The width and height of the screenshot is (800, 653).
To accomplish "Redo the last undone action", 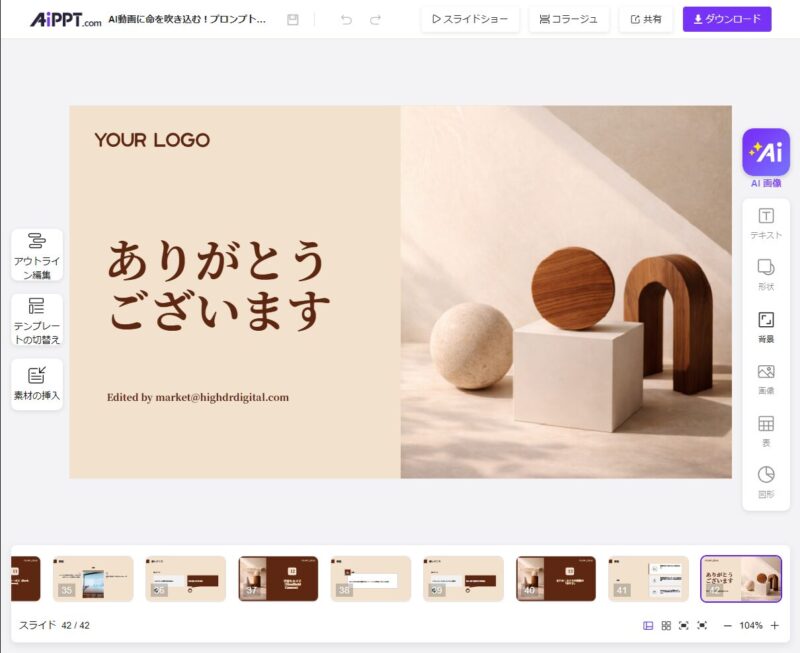I will click(375, 19).
